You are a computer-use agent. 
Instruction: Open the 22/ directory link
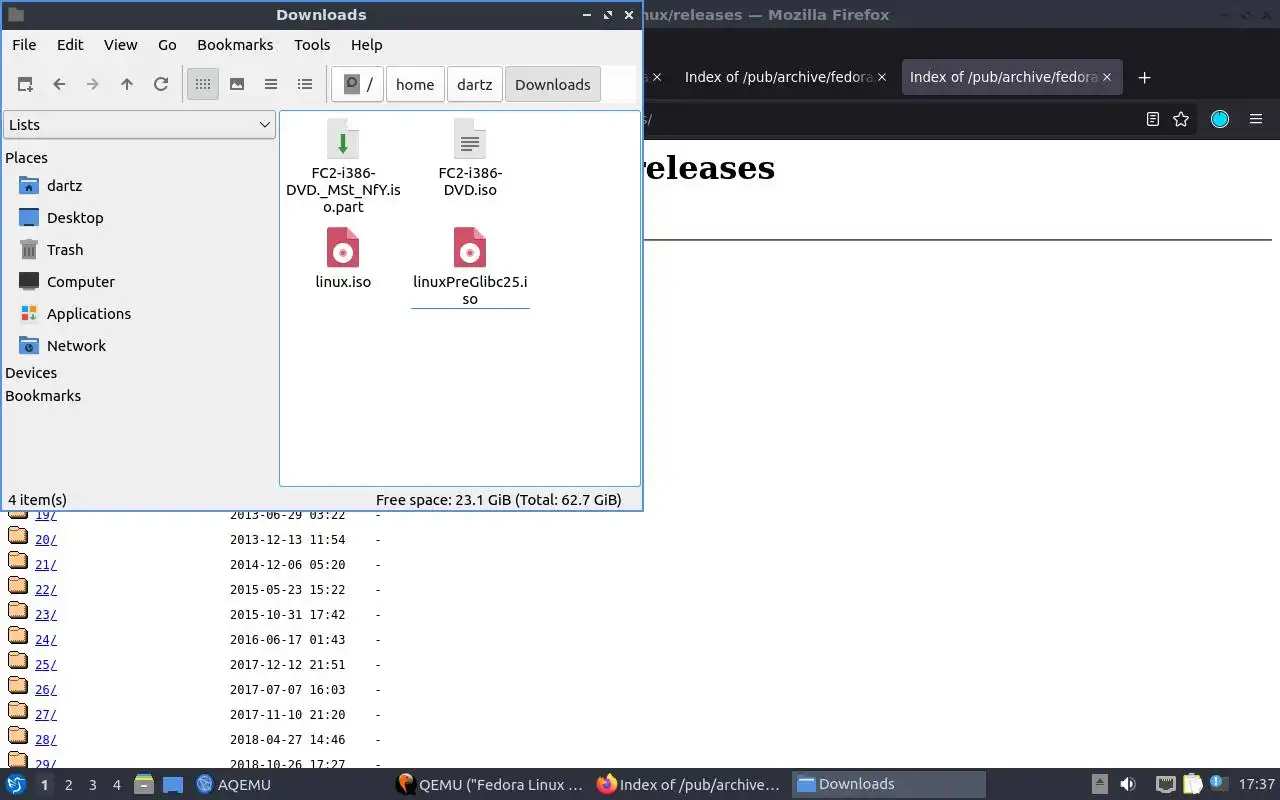(x=46, y=590)
